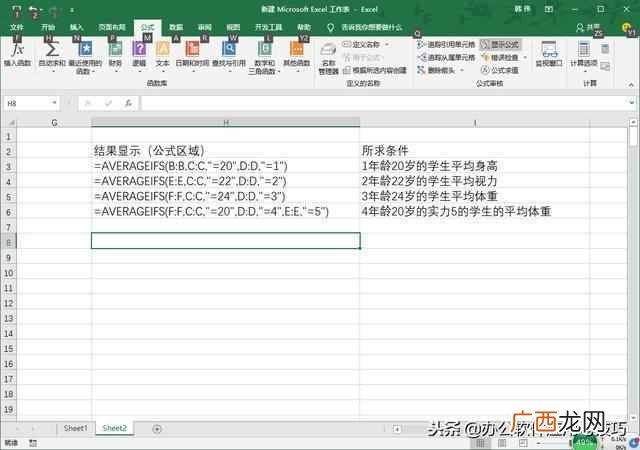640x450 pixels.
Task: Select column G header
Action: click(x=54, y=123)
